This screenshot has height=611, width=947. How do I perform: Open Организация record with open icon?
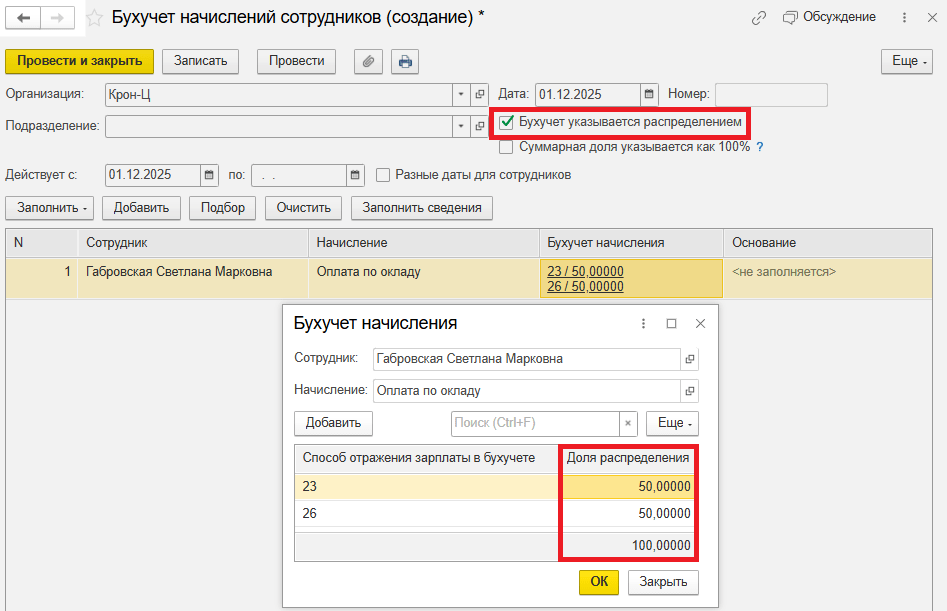click(479, 94)
